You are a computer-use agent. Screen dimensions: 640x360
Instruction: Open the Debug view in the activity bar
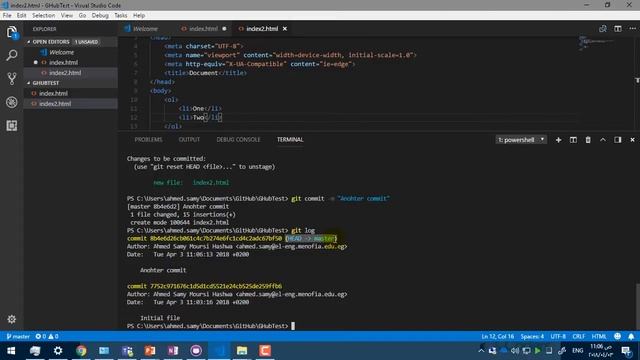[12, 102]
